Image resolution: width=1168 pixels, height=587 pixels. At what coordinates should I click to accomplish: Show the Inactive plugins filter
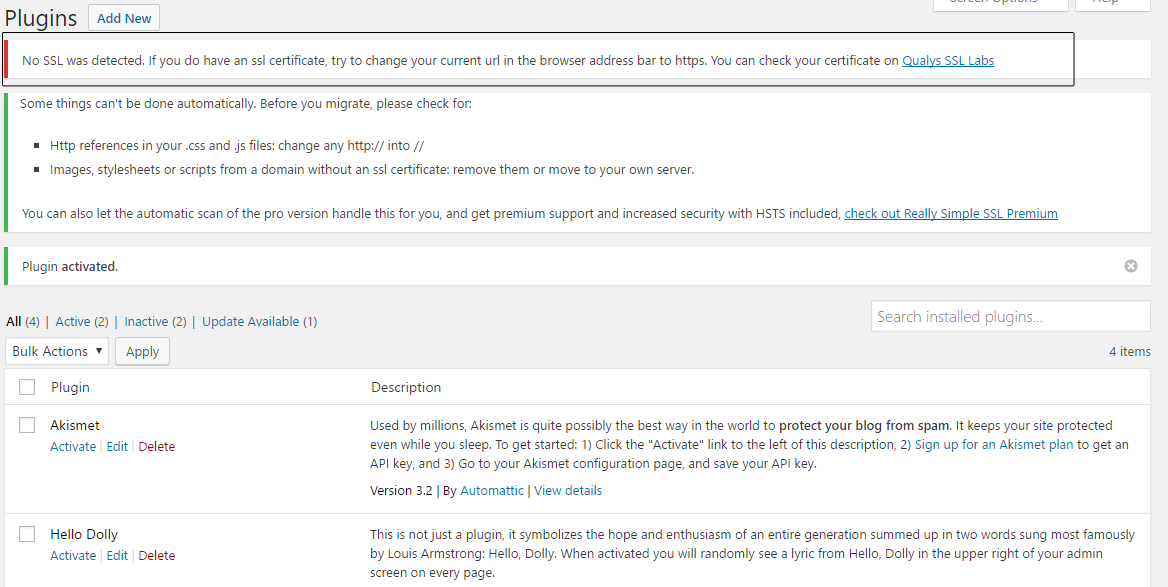click(146, 321)
